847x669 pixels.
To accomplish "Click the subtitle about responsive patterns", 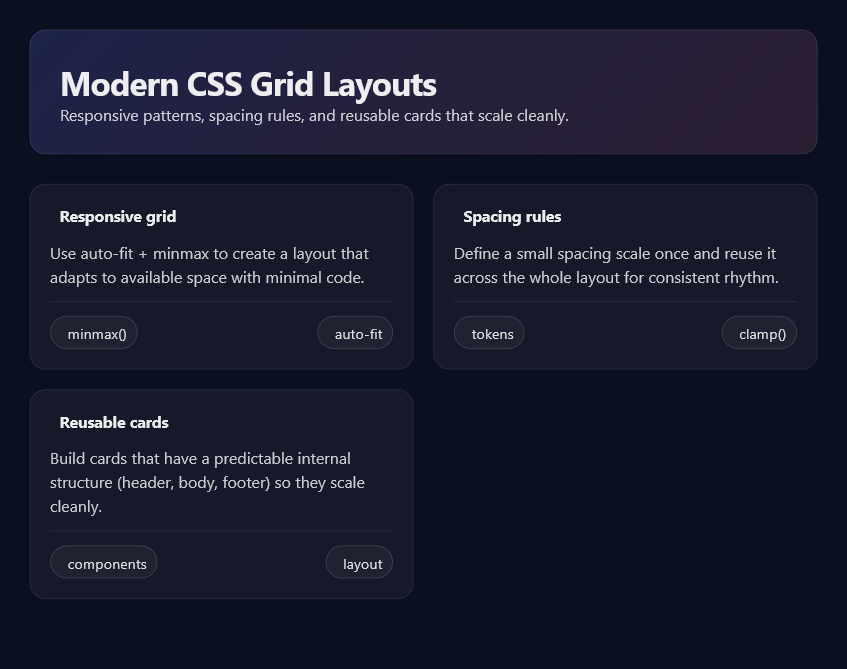I will click(314, 116).
